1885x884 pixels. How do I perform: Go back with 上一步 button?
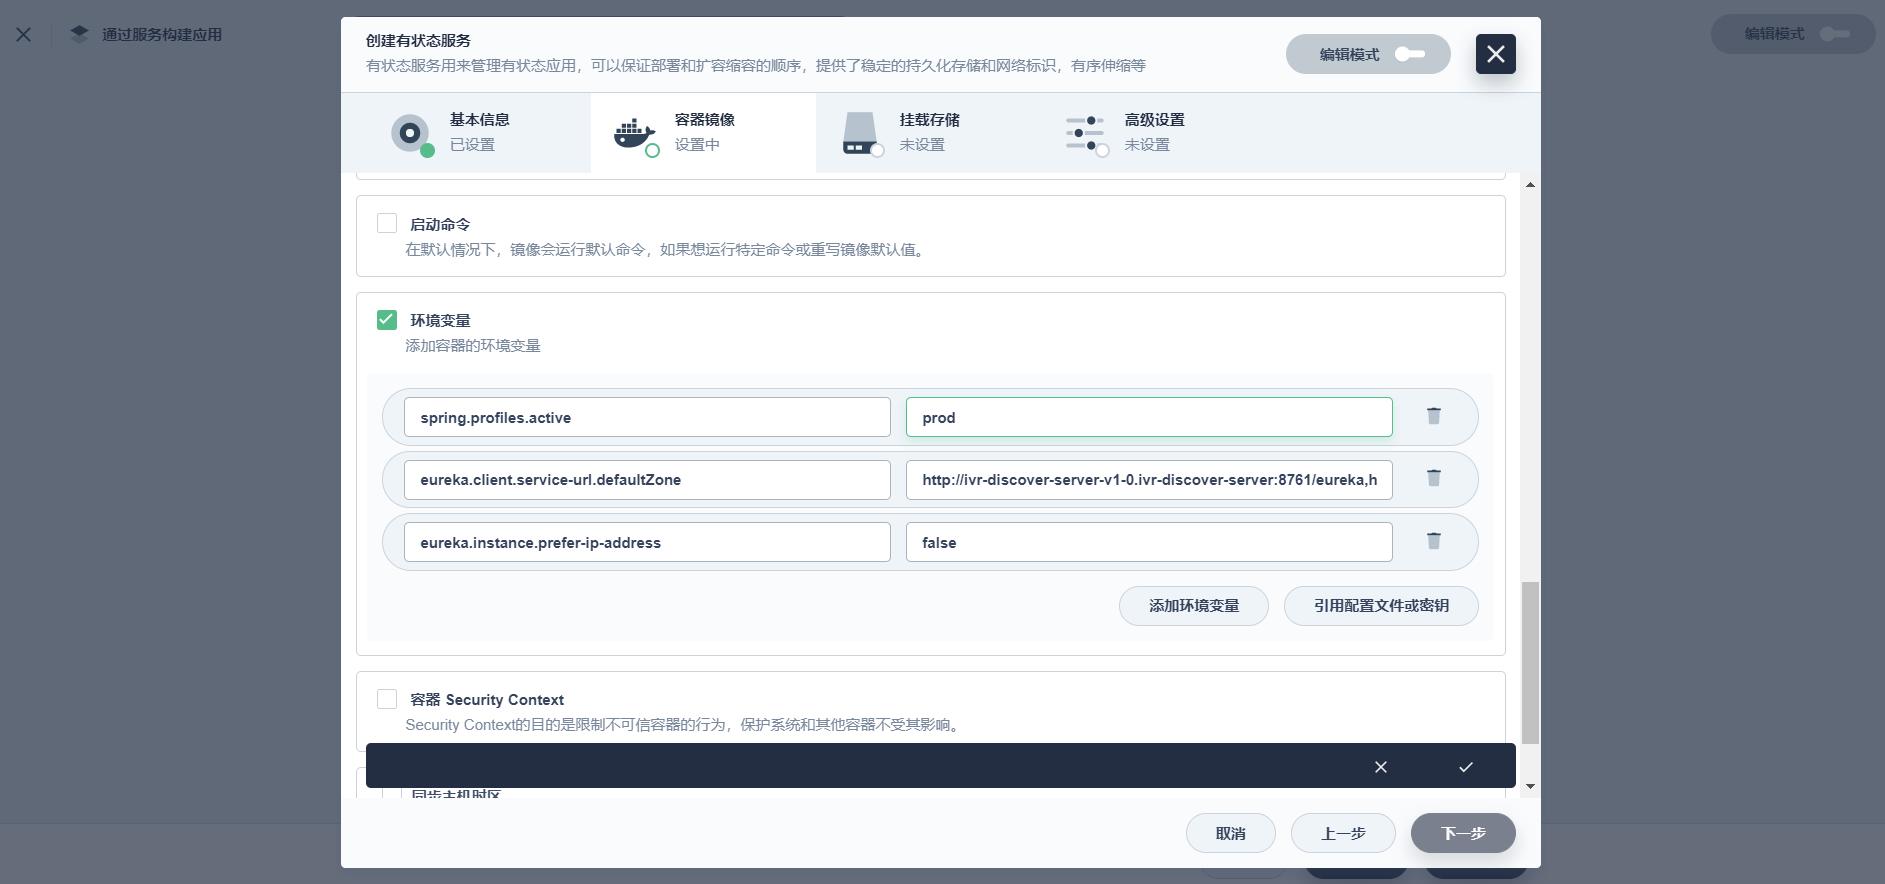[1343, 833]
